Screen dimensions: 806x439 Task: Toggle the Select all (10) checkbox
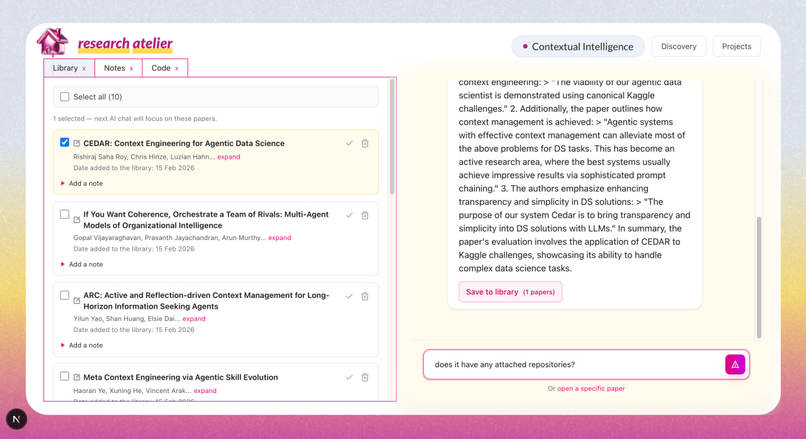[x=64, y=97]
